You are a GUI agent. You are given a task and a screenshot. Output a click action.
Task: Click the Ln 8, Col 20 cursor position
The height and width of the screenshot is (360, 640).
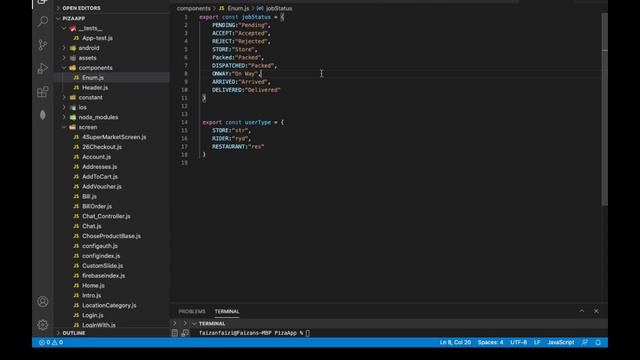(455, 342)
